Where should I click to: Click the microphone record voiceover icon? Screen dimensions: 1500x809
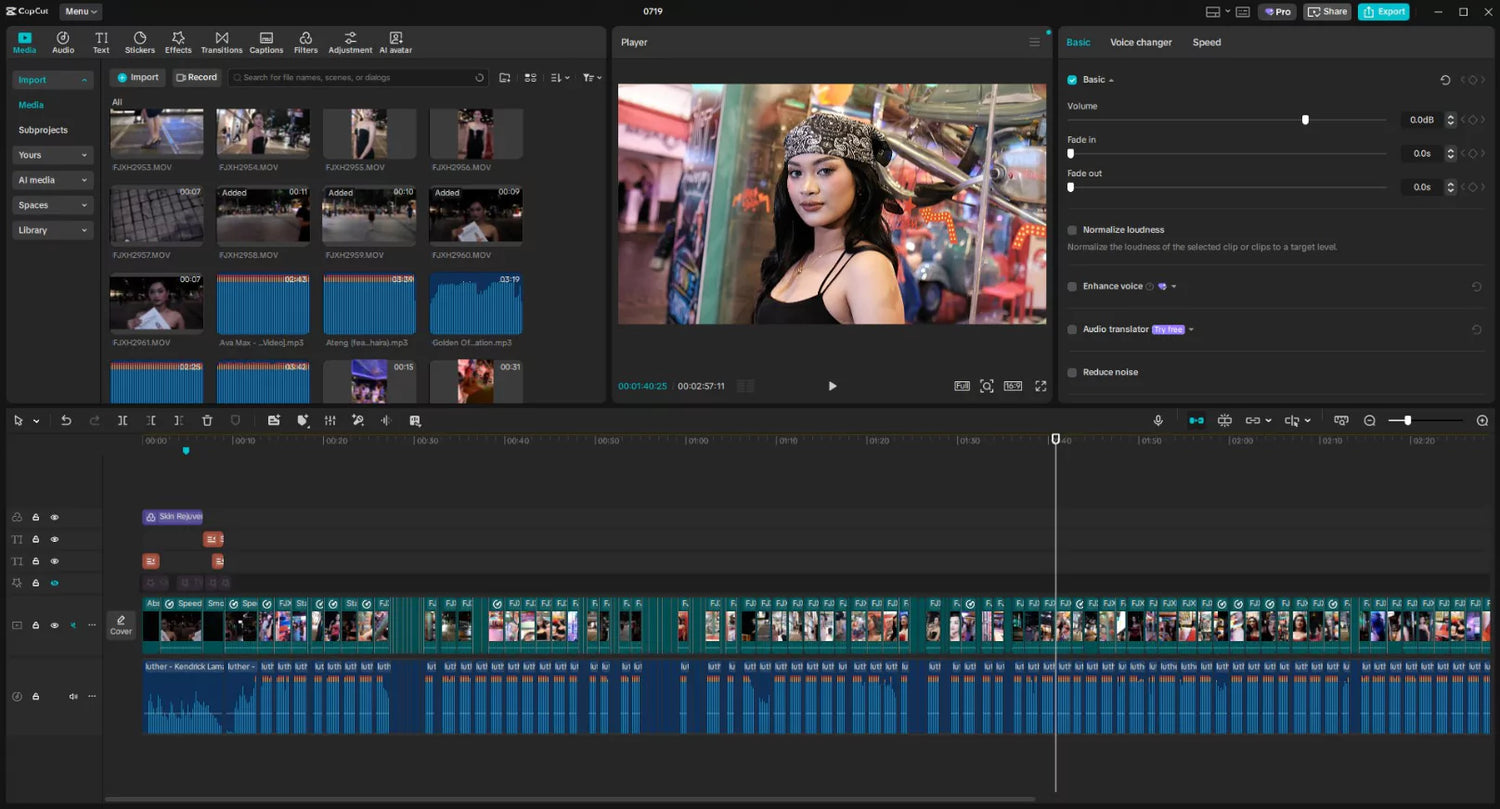pyautogui.click(x=1158, y=421)
